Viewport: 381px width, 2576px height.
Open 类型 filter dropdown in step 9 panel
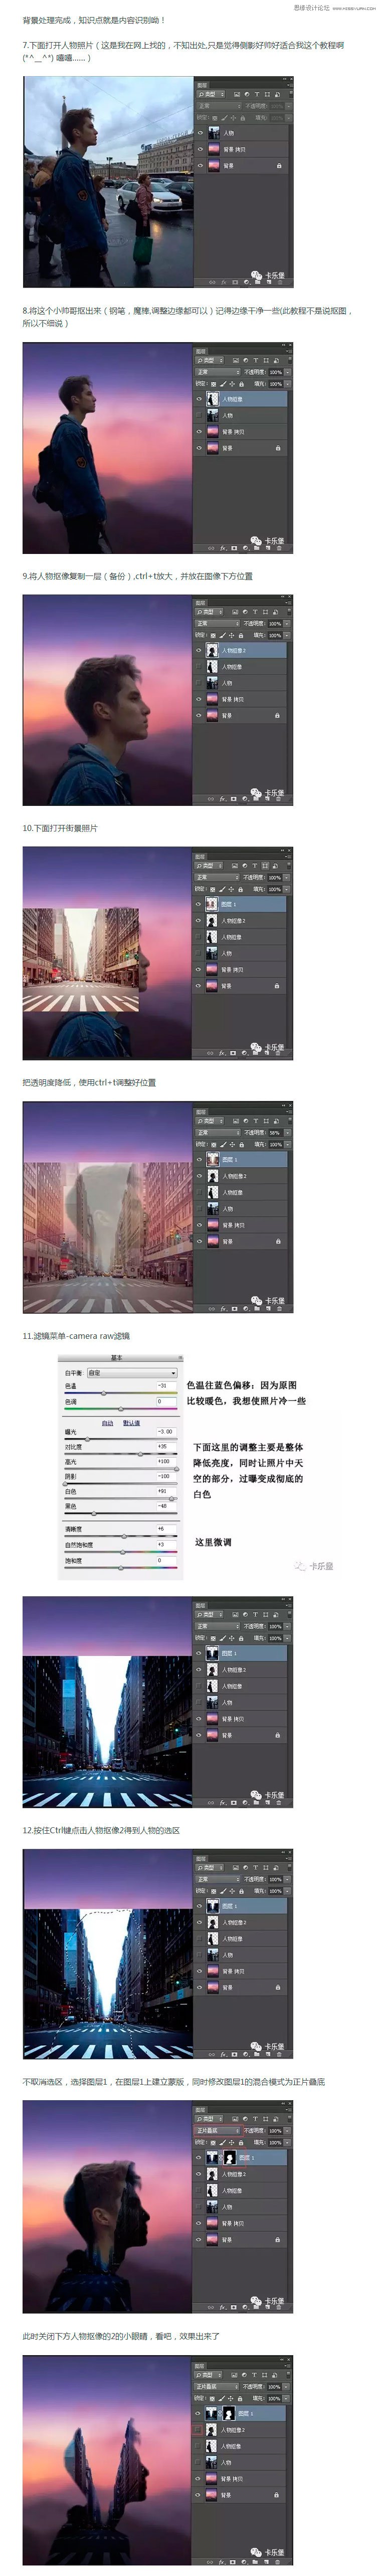coord(209,612)
